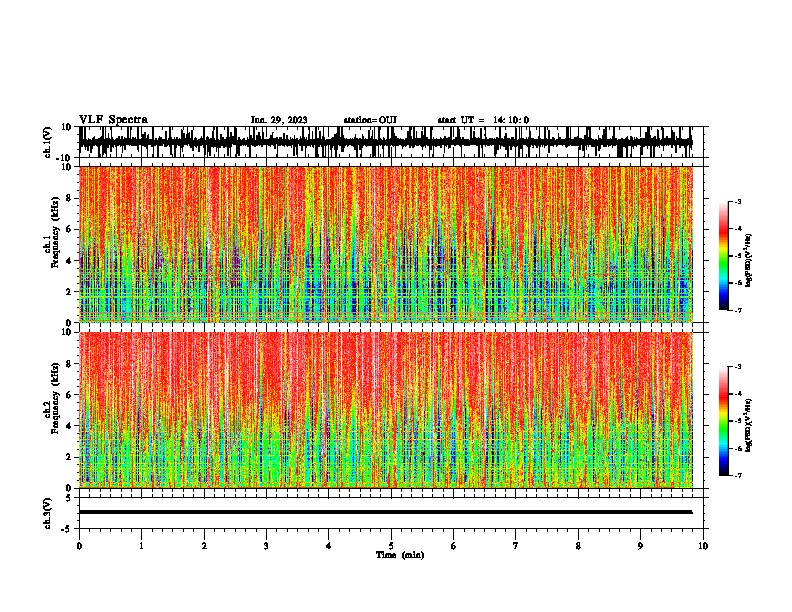
Task: Click the time axis tick label 1
Action: [x=141, y=546]
